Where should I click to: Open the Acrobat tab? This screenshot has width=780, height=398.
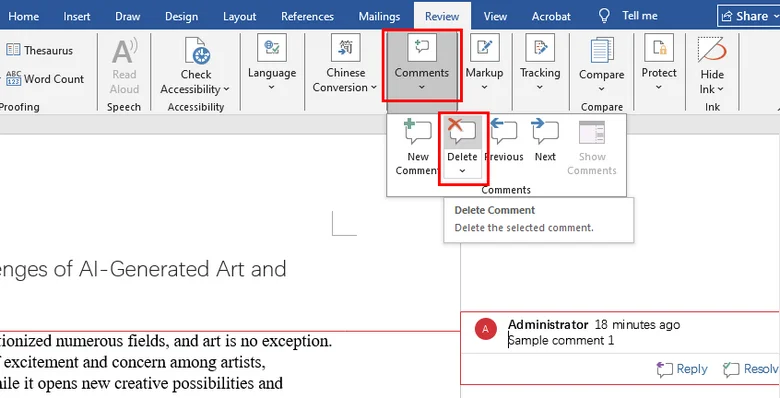551,16
